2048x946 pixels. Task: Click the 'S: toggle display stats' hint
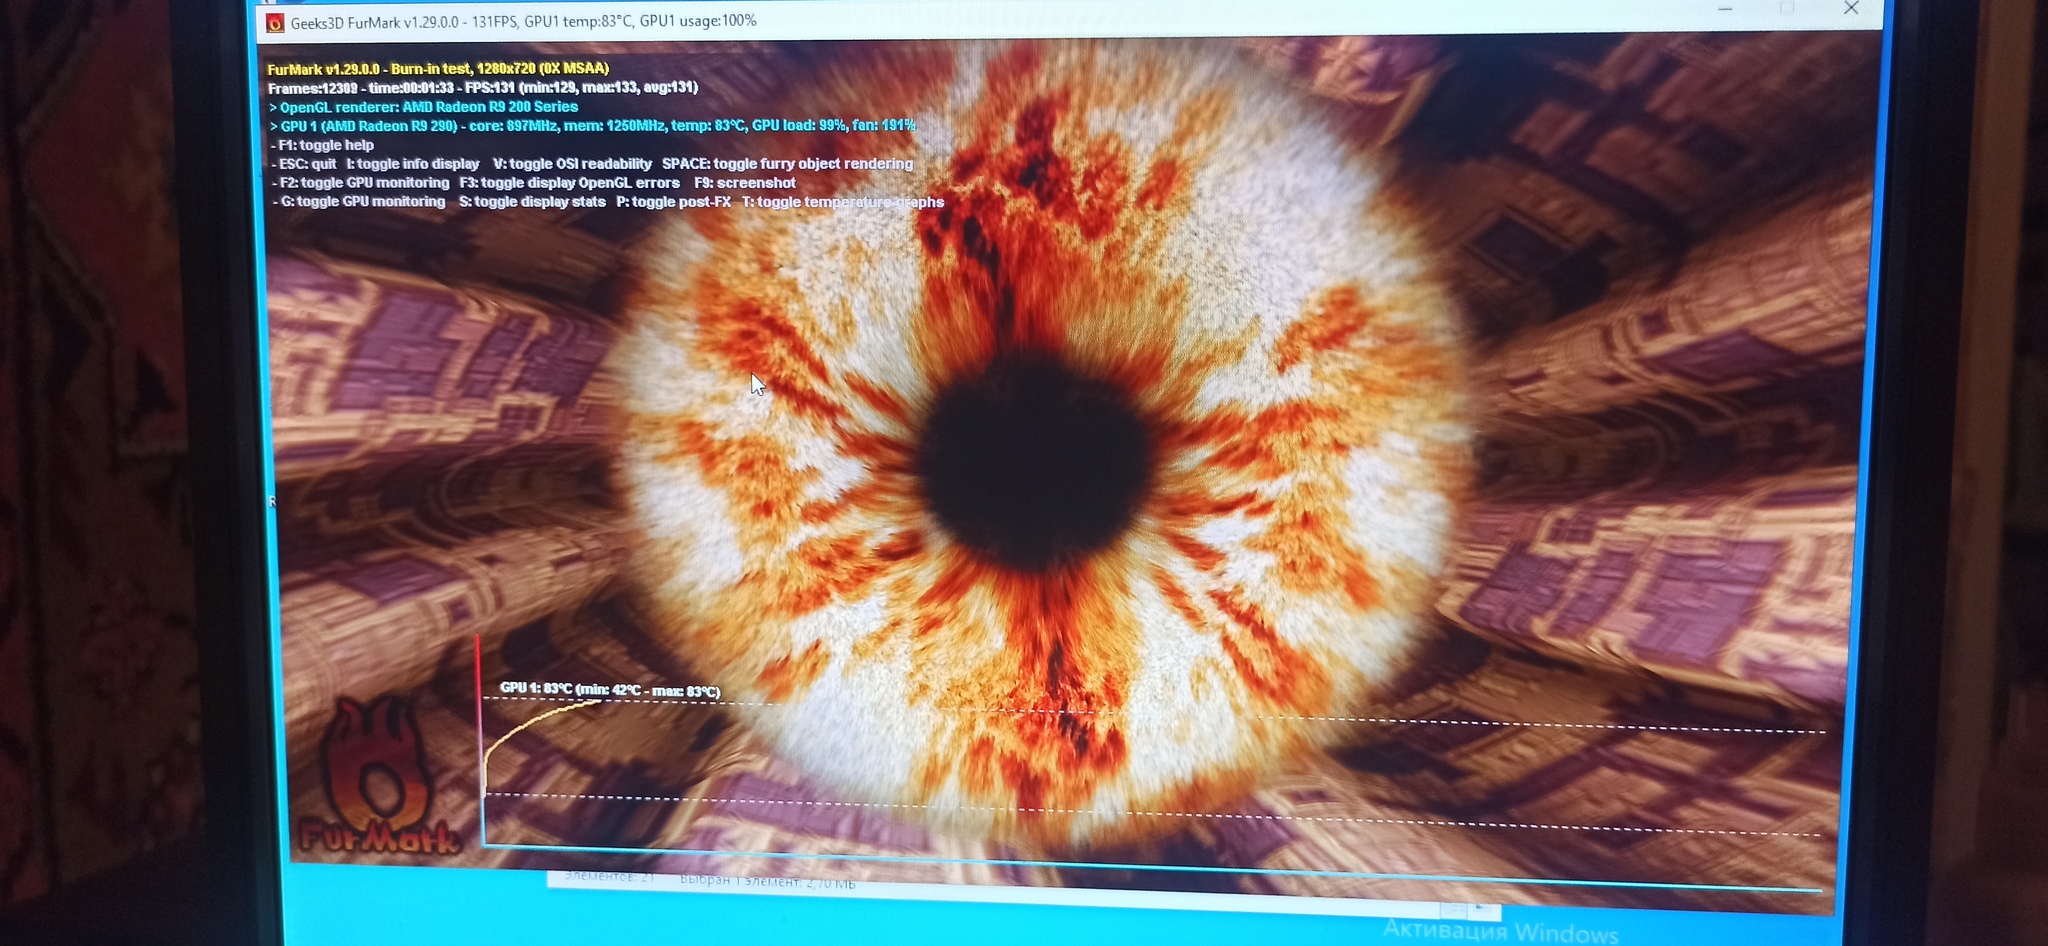pos(532,201)
